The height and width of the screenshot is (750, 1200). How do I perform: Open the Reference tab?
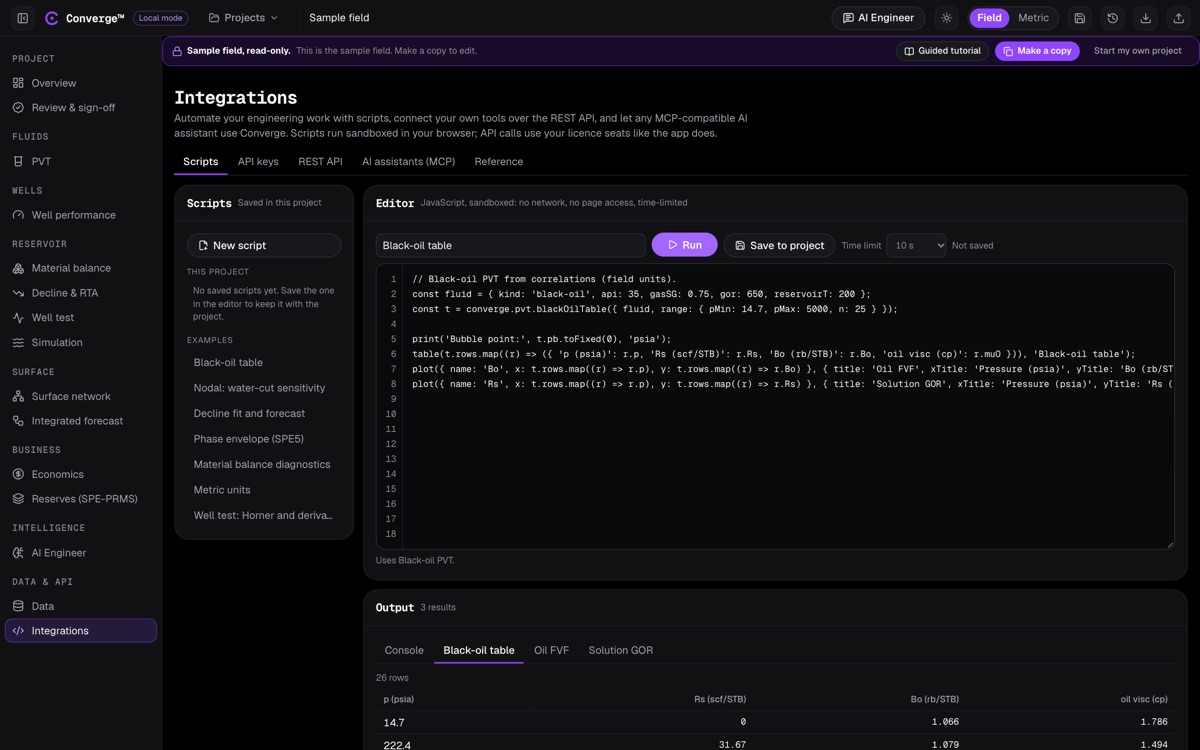[499, 162]
